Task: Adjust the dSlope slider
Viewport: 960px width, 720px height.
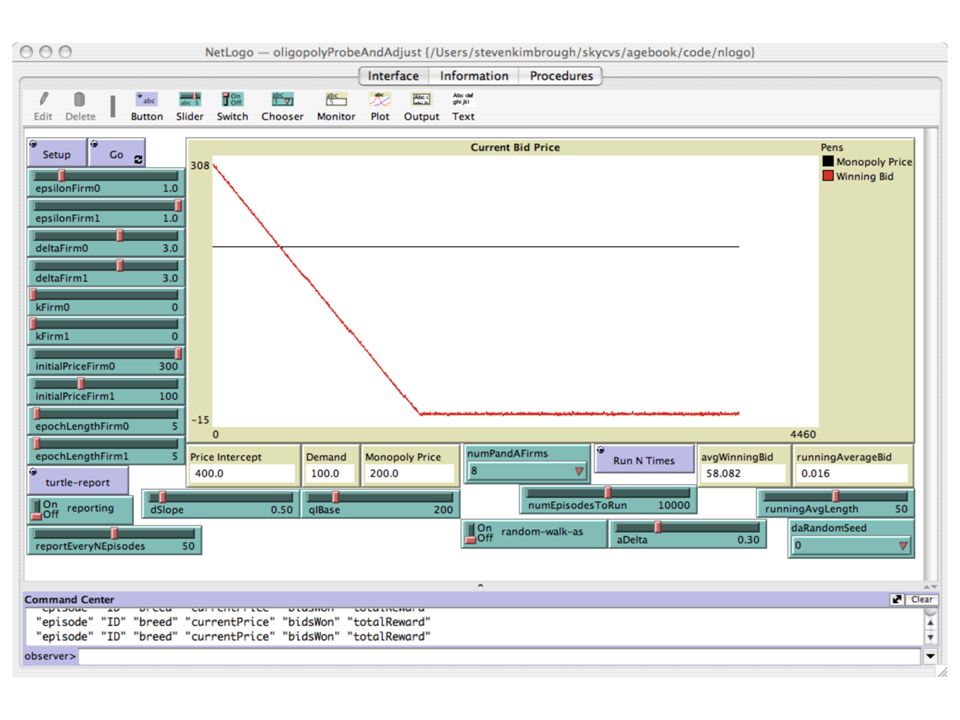Action: pos(221,504)
